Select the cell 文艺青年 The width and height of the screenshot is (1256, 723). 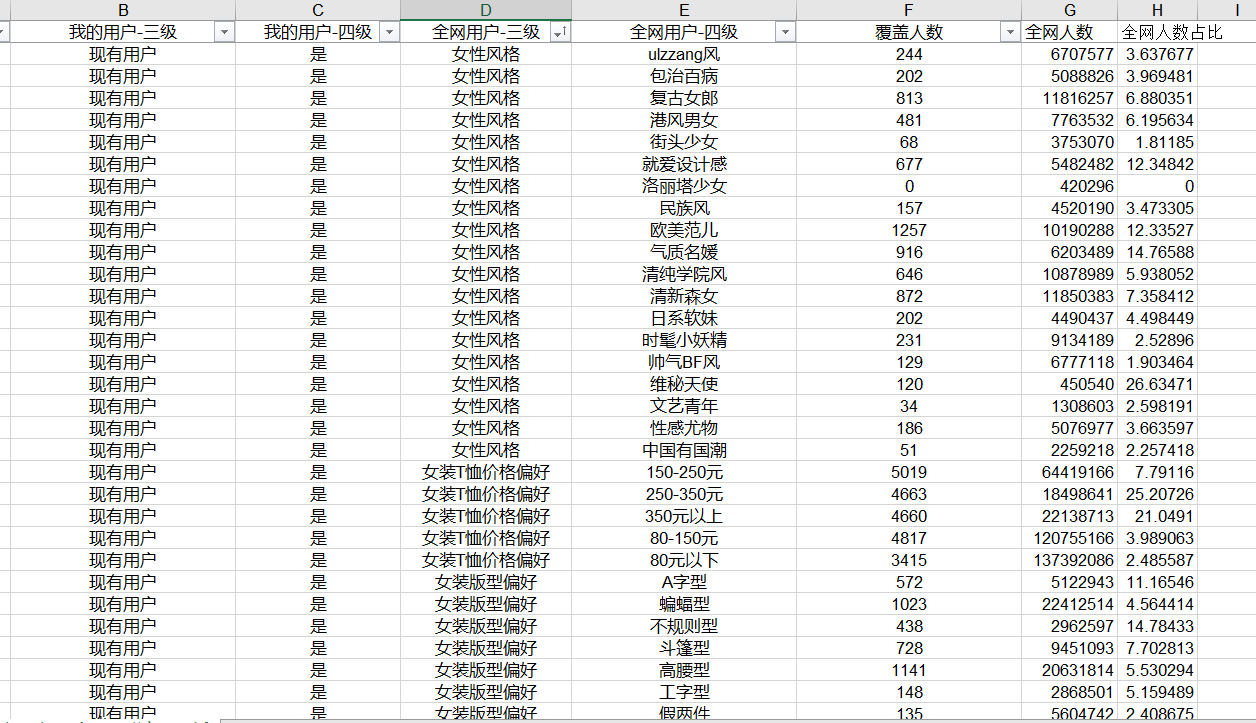pos(684,406)
